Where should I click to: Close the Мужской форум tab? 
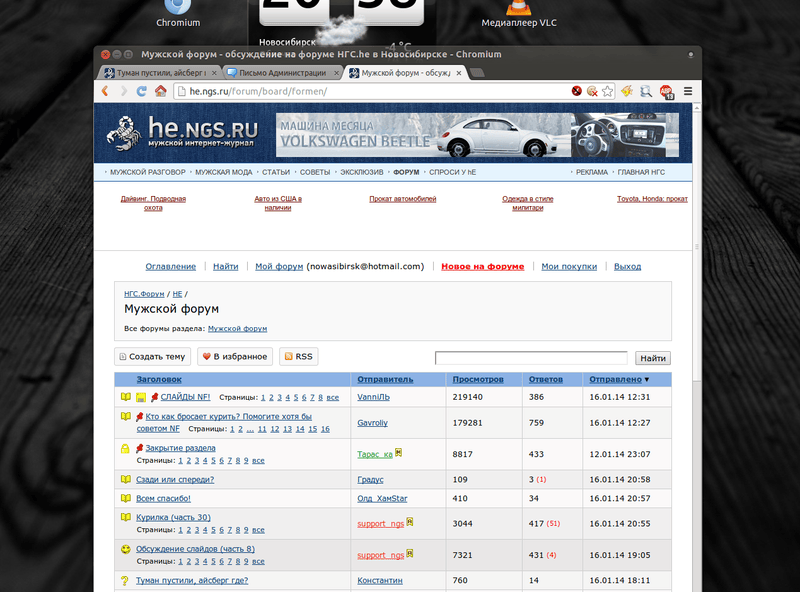[459, 73]
